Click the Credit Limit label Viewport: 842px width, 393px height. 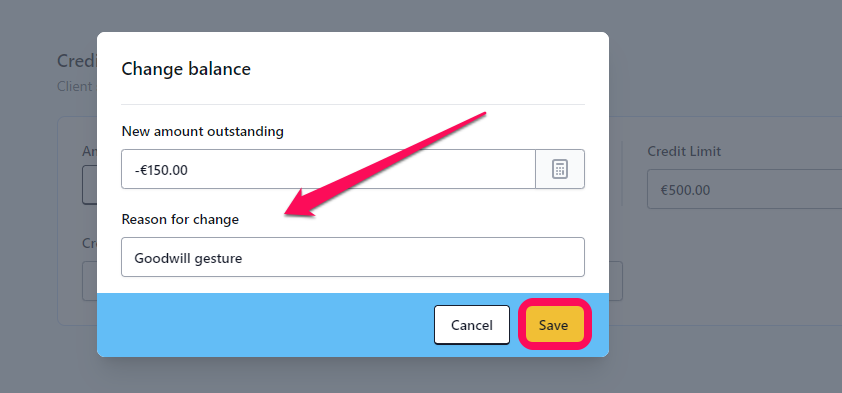(x=684, y=151)
